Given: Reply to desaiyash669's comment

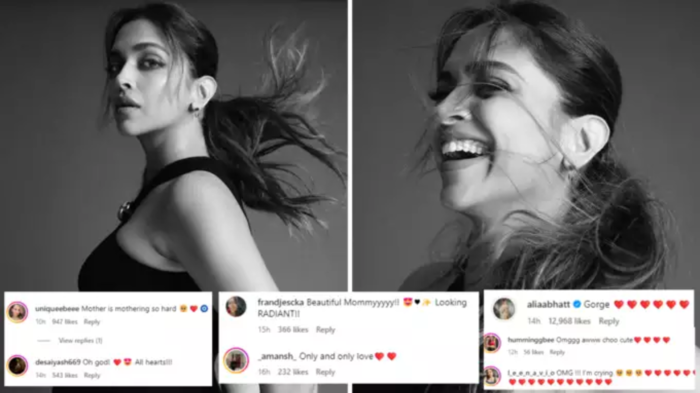Looking at the screenshot, I should (92, 375).
